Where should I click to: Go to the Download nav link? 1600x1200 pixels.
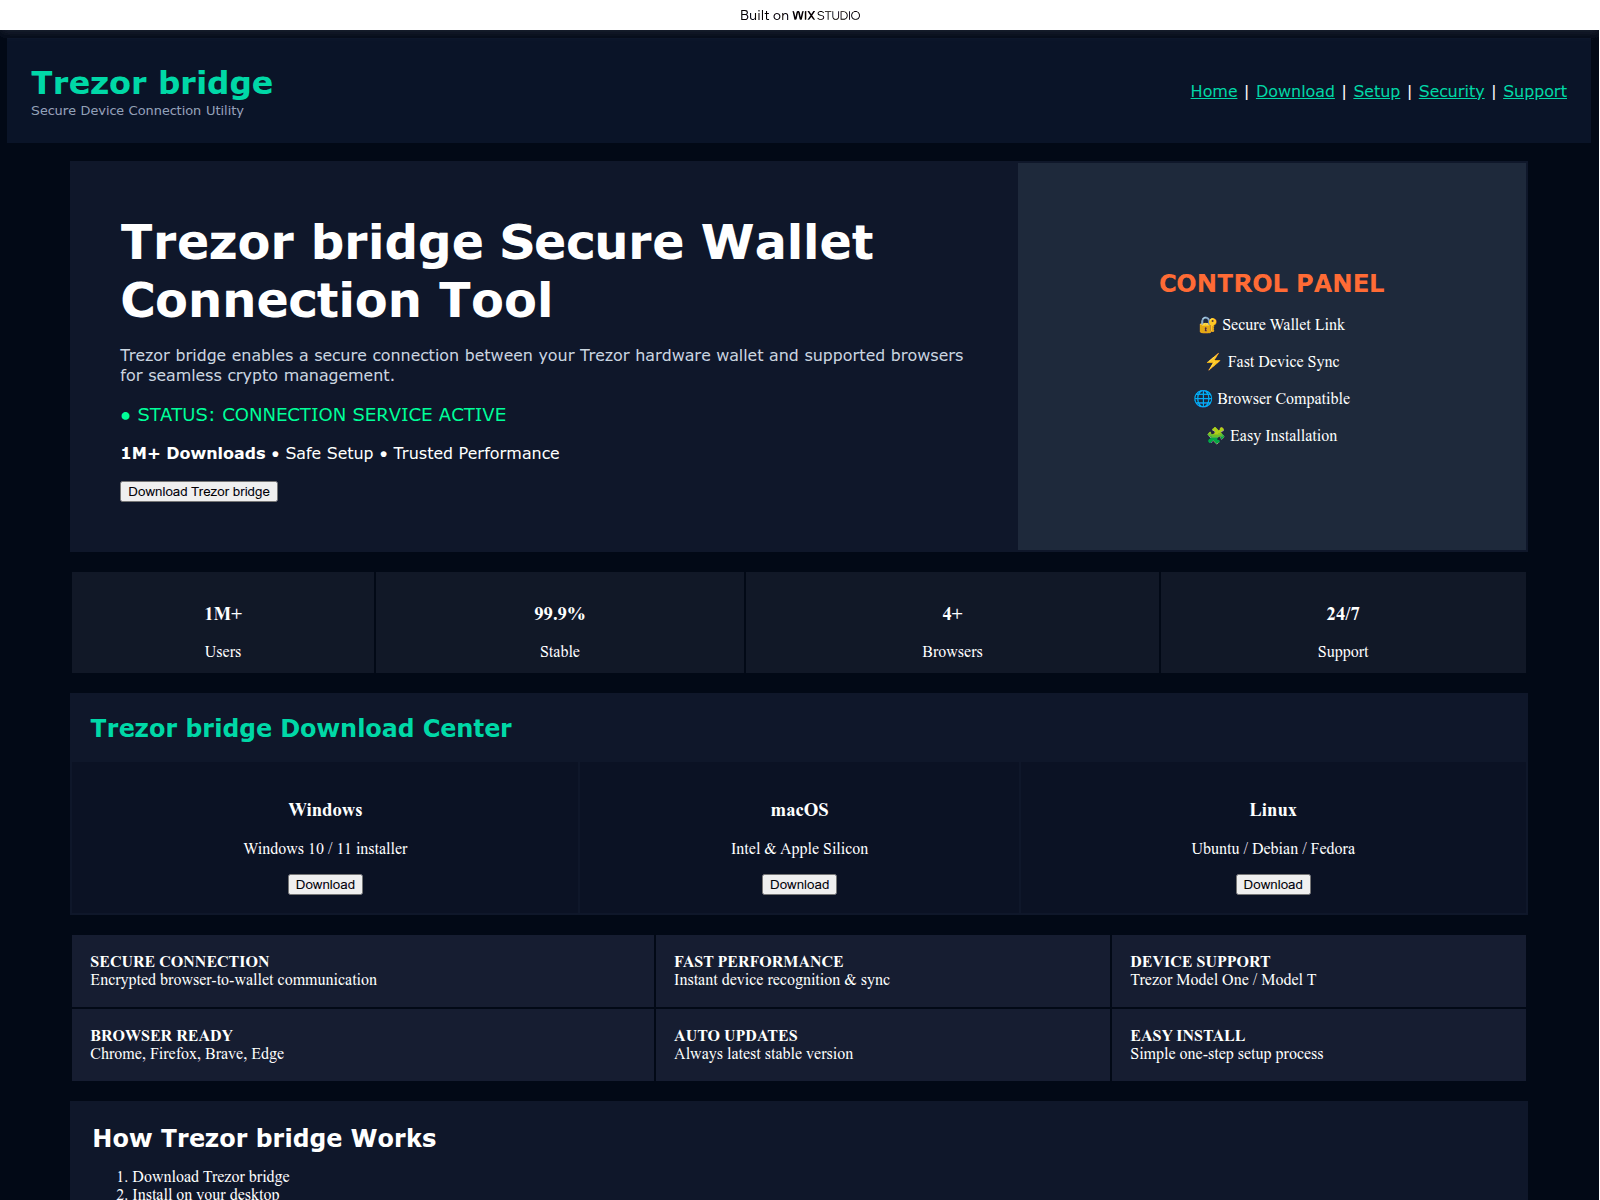1295,91
